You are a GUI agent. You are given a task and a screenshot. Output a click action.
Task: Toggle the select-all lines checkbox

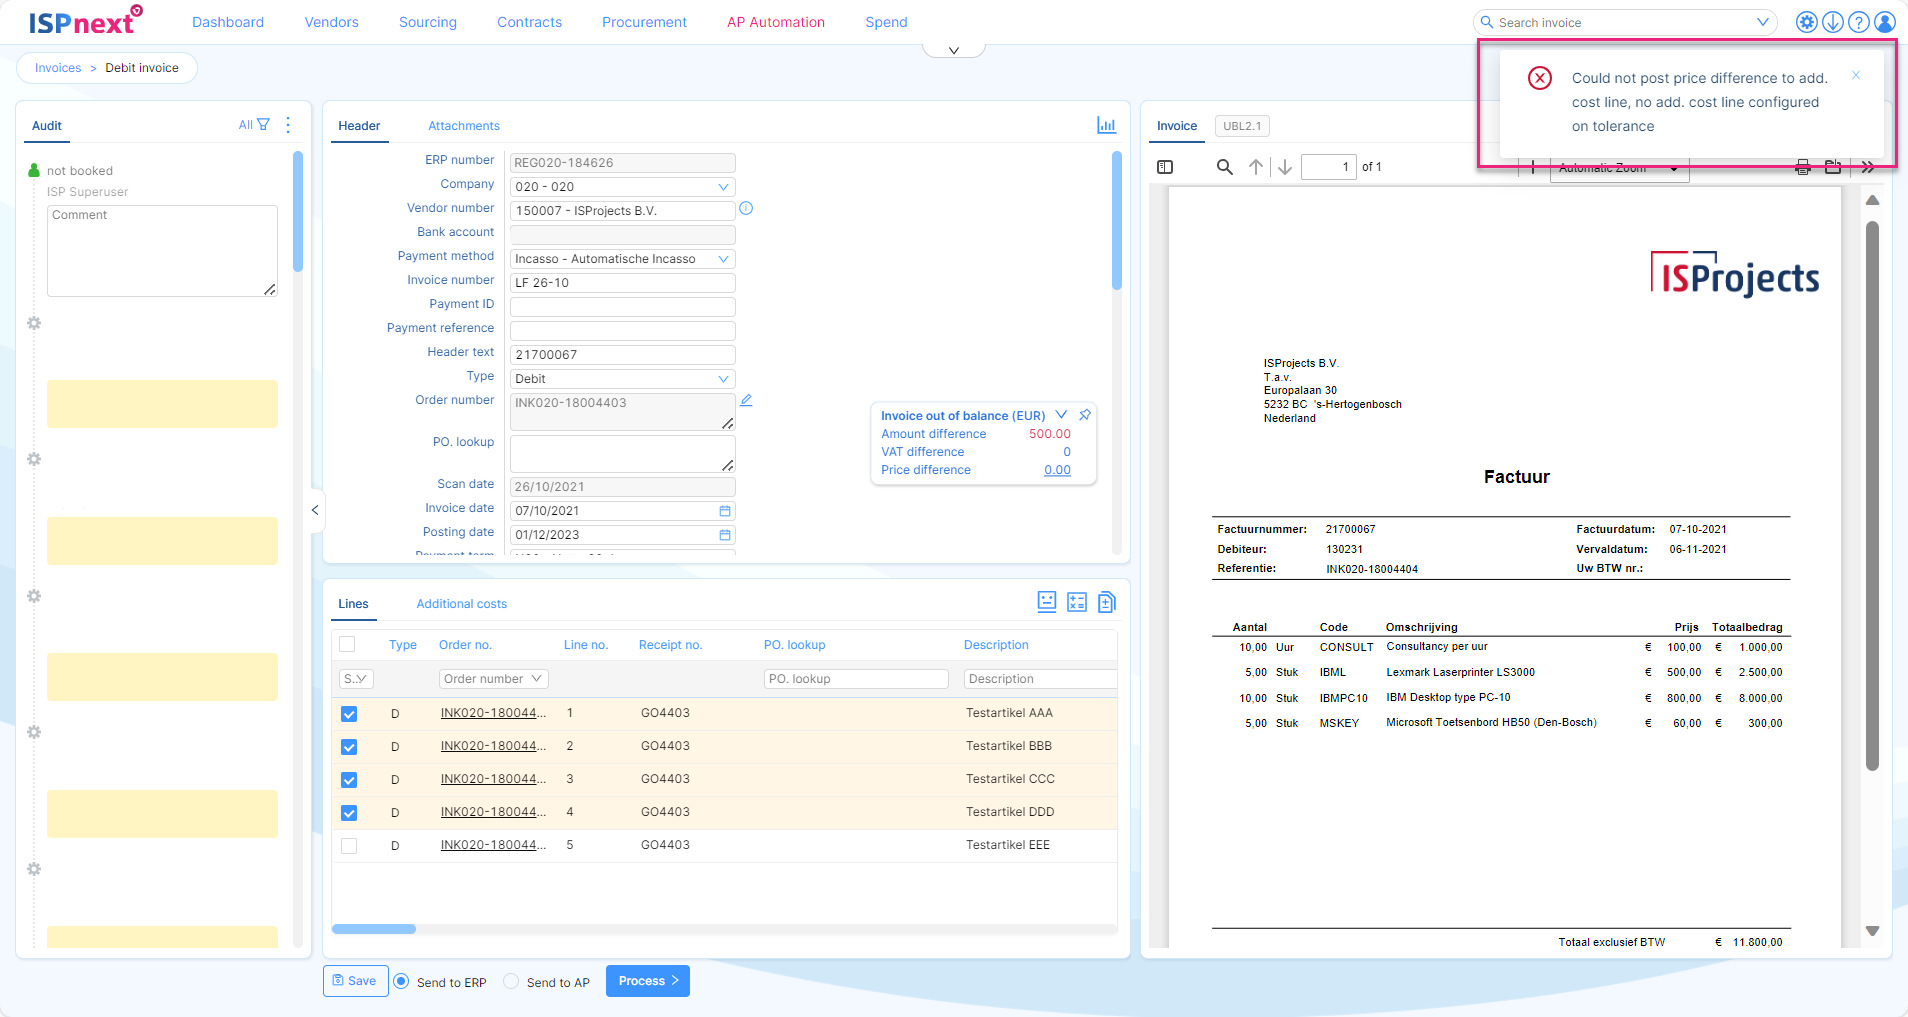pyautogui.click(x=347, y=645)
